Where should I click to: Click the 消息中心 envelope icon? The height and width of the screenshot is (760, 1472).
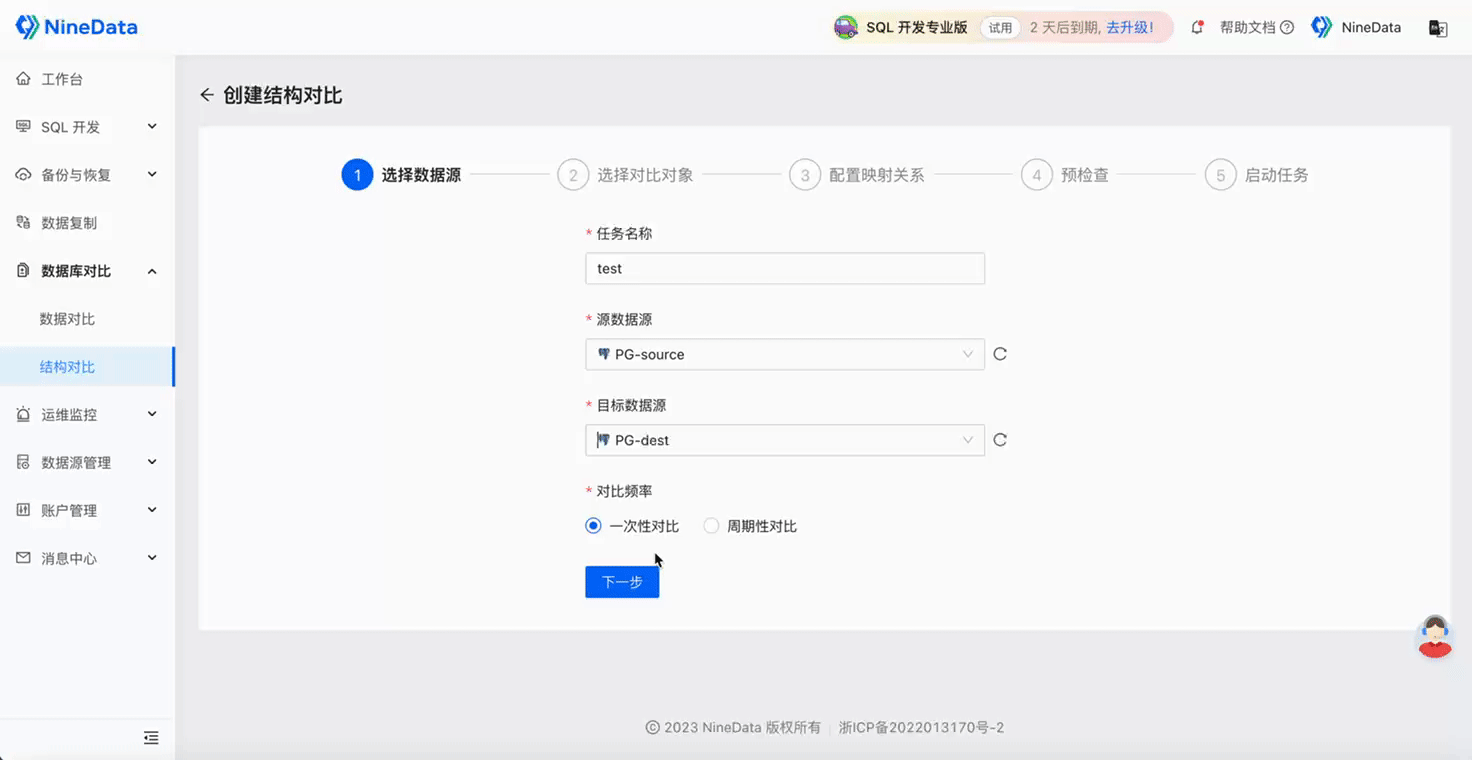point(23,558)
